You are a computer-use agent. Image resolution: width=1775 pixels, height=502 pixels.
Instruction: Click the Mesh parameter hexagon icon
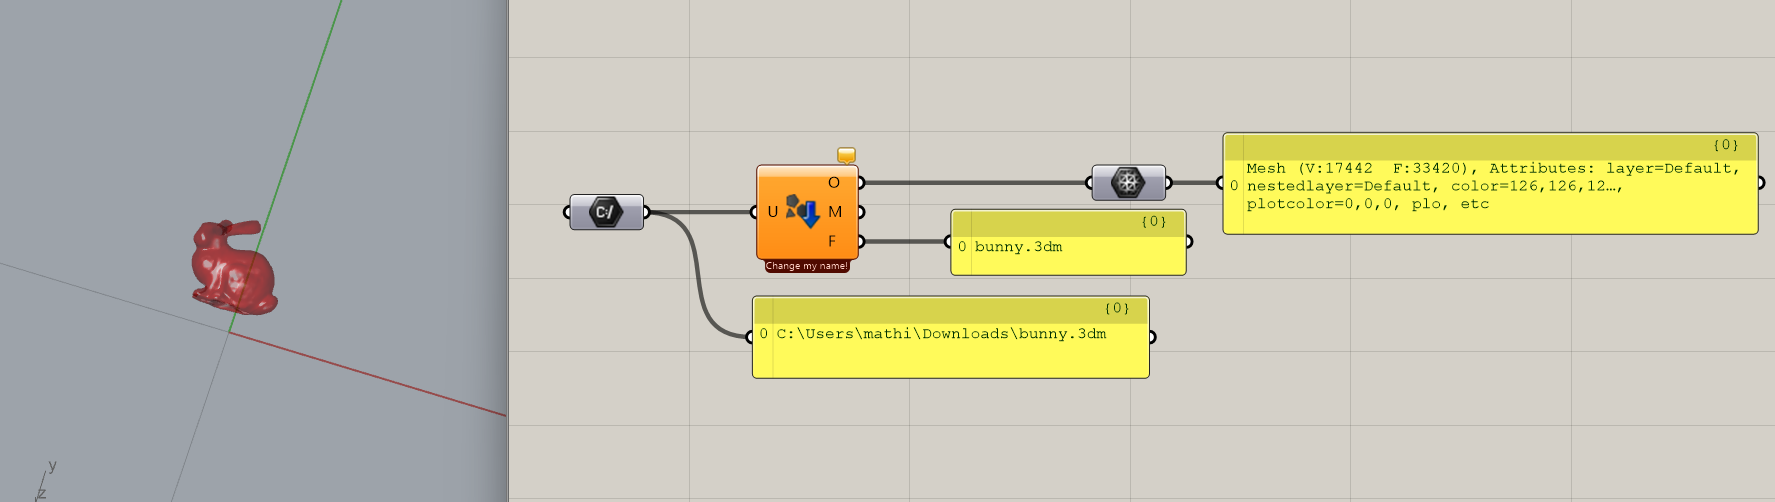point(1128,183)
